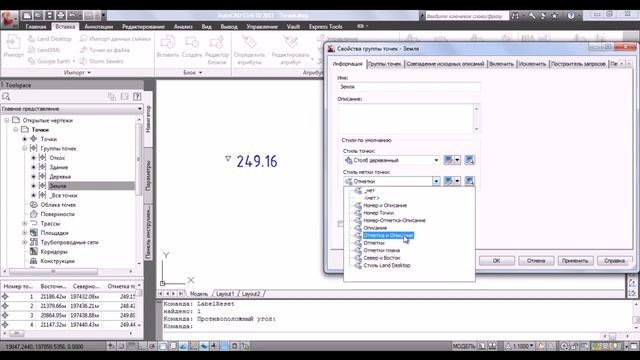The image size is (640, 360).
Task: Click Edit Attribute ribbon button
Action: [x=291, y=49]
